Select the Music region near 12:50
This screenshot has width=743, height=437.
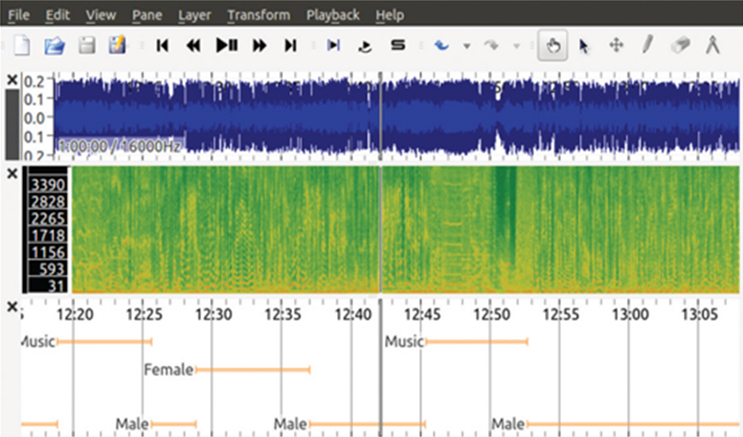coord(477,341)
